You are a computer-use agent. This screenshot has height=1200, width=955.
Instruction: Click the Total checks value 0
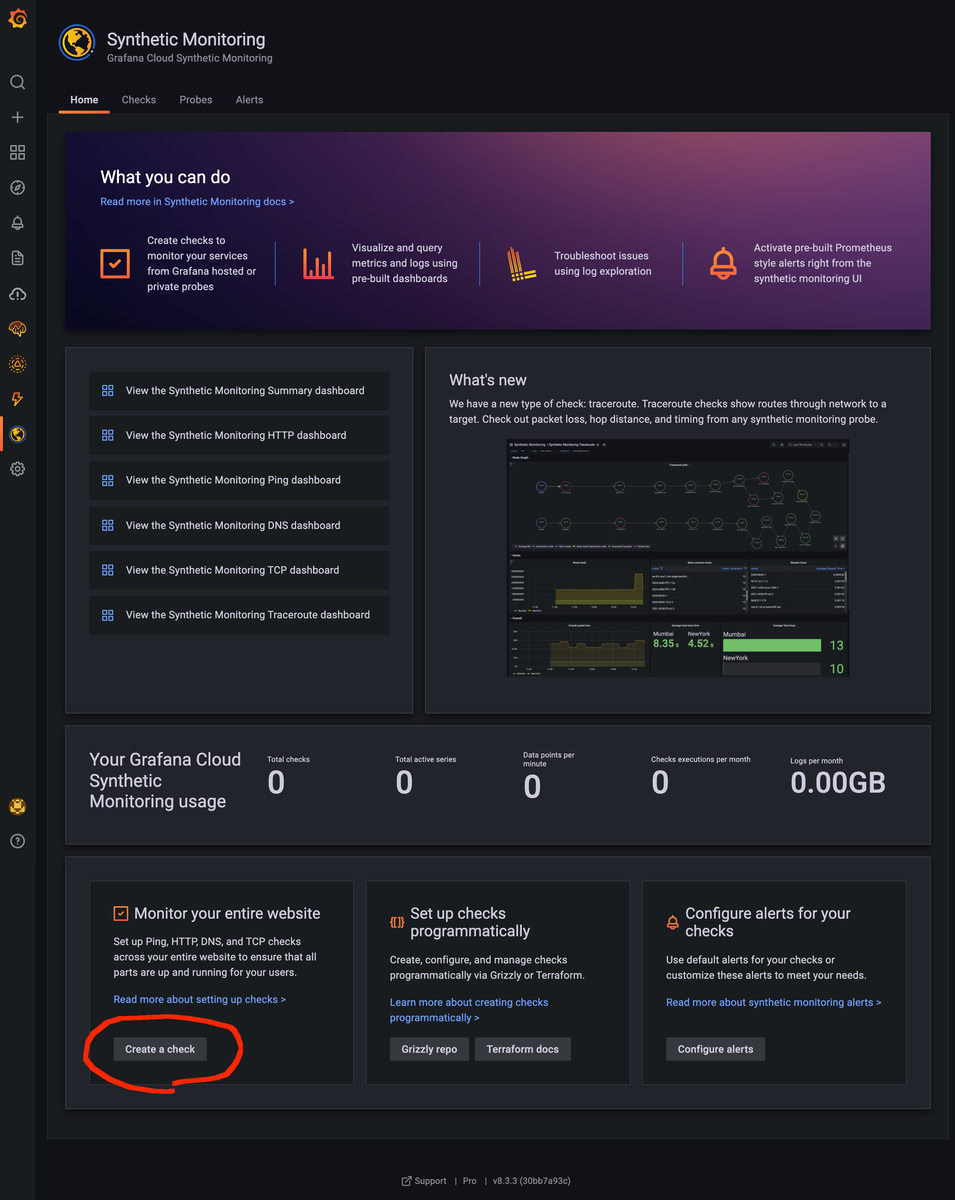[276, 782]
